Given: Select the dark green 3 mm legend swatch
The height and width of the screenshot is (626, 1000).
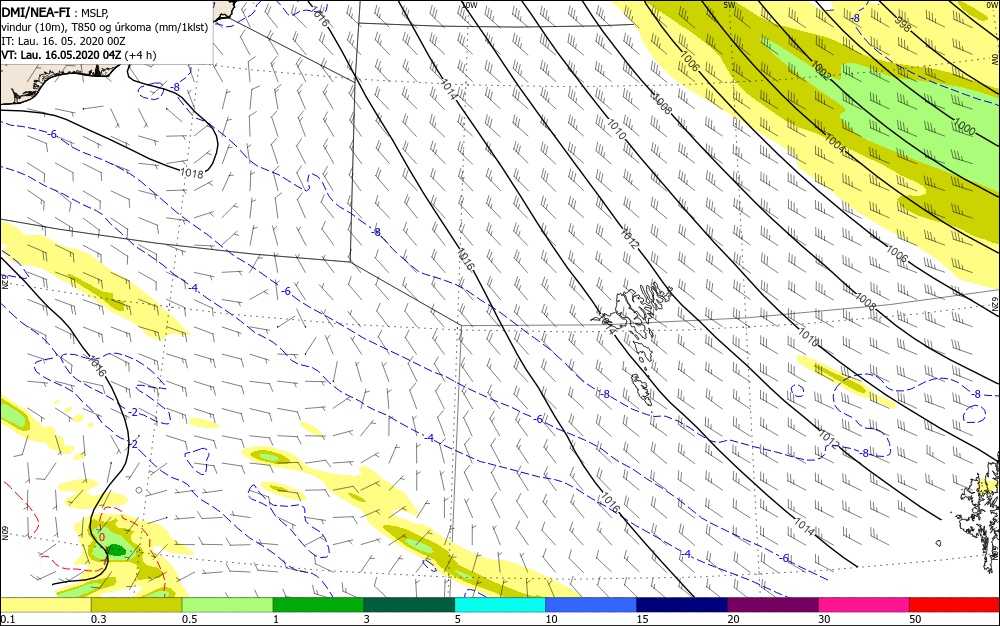Looking at the screenshot, I should tap(409, 605).
